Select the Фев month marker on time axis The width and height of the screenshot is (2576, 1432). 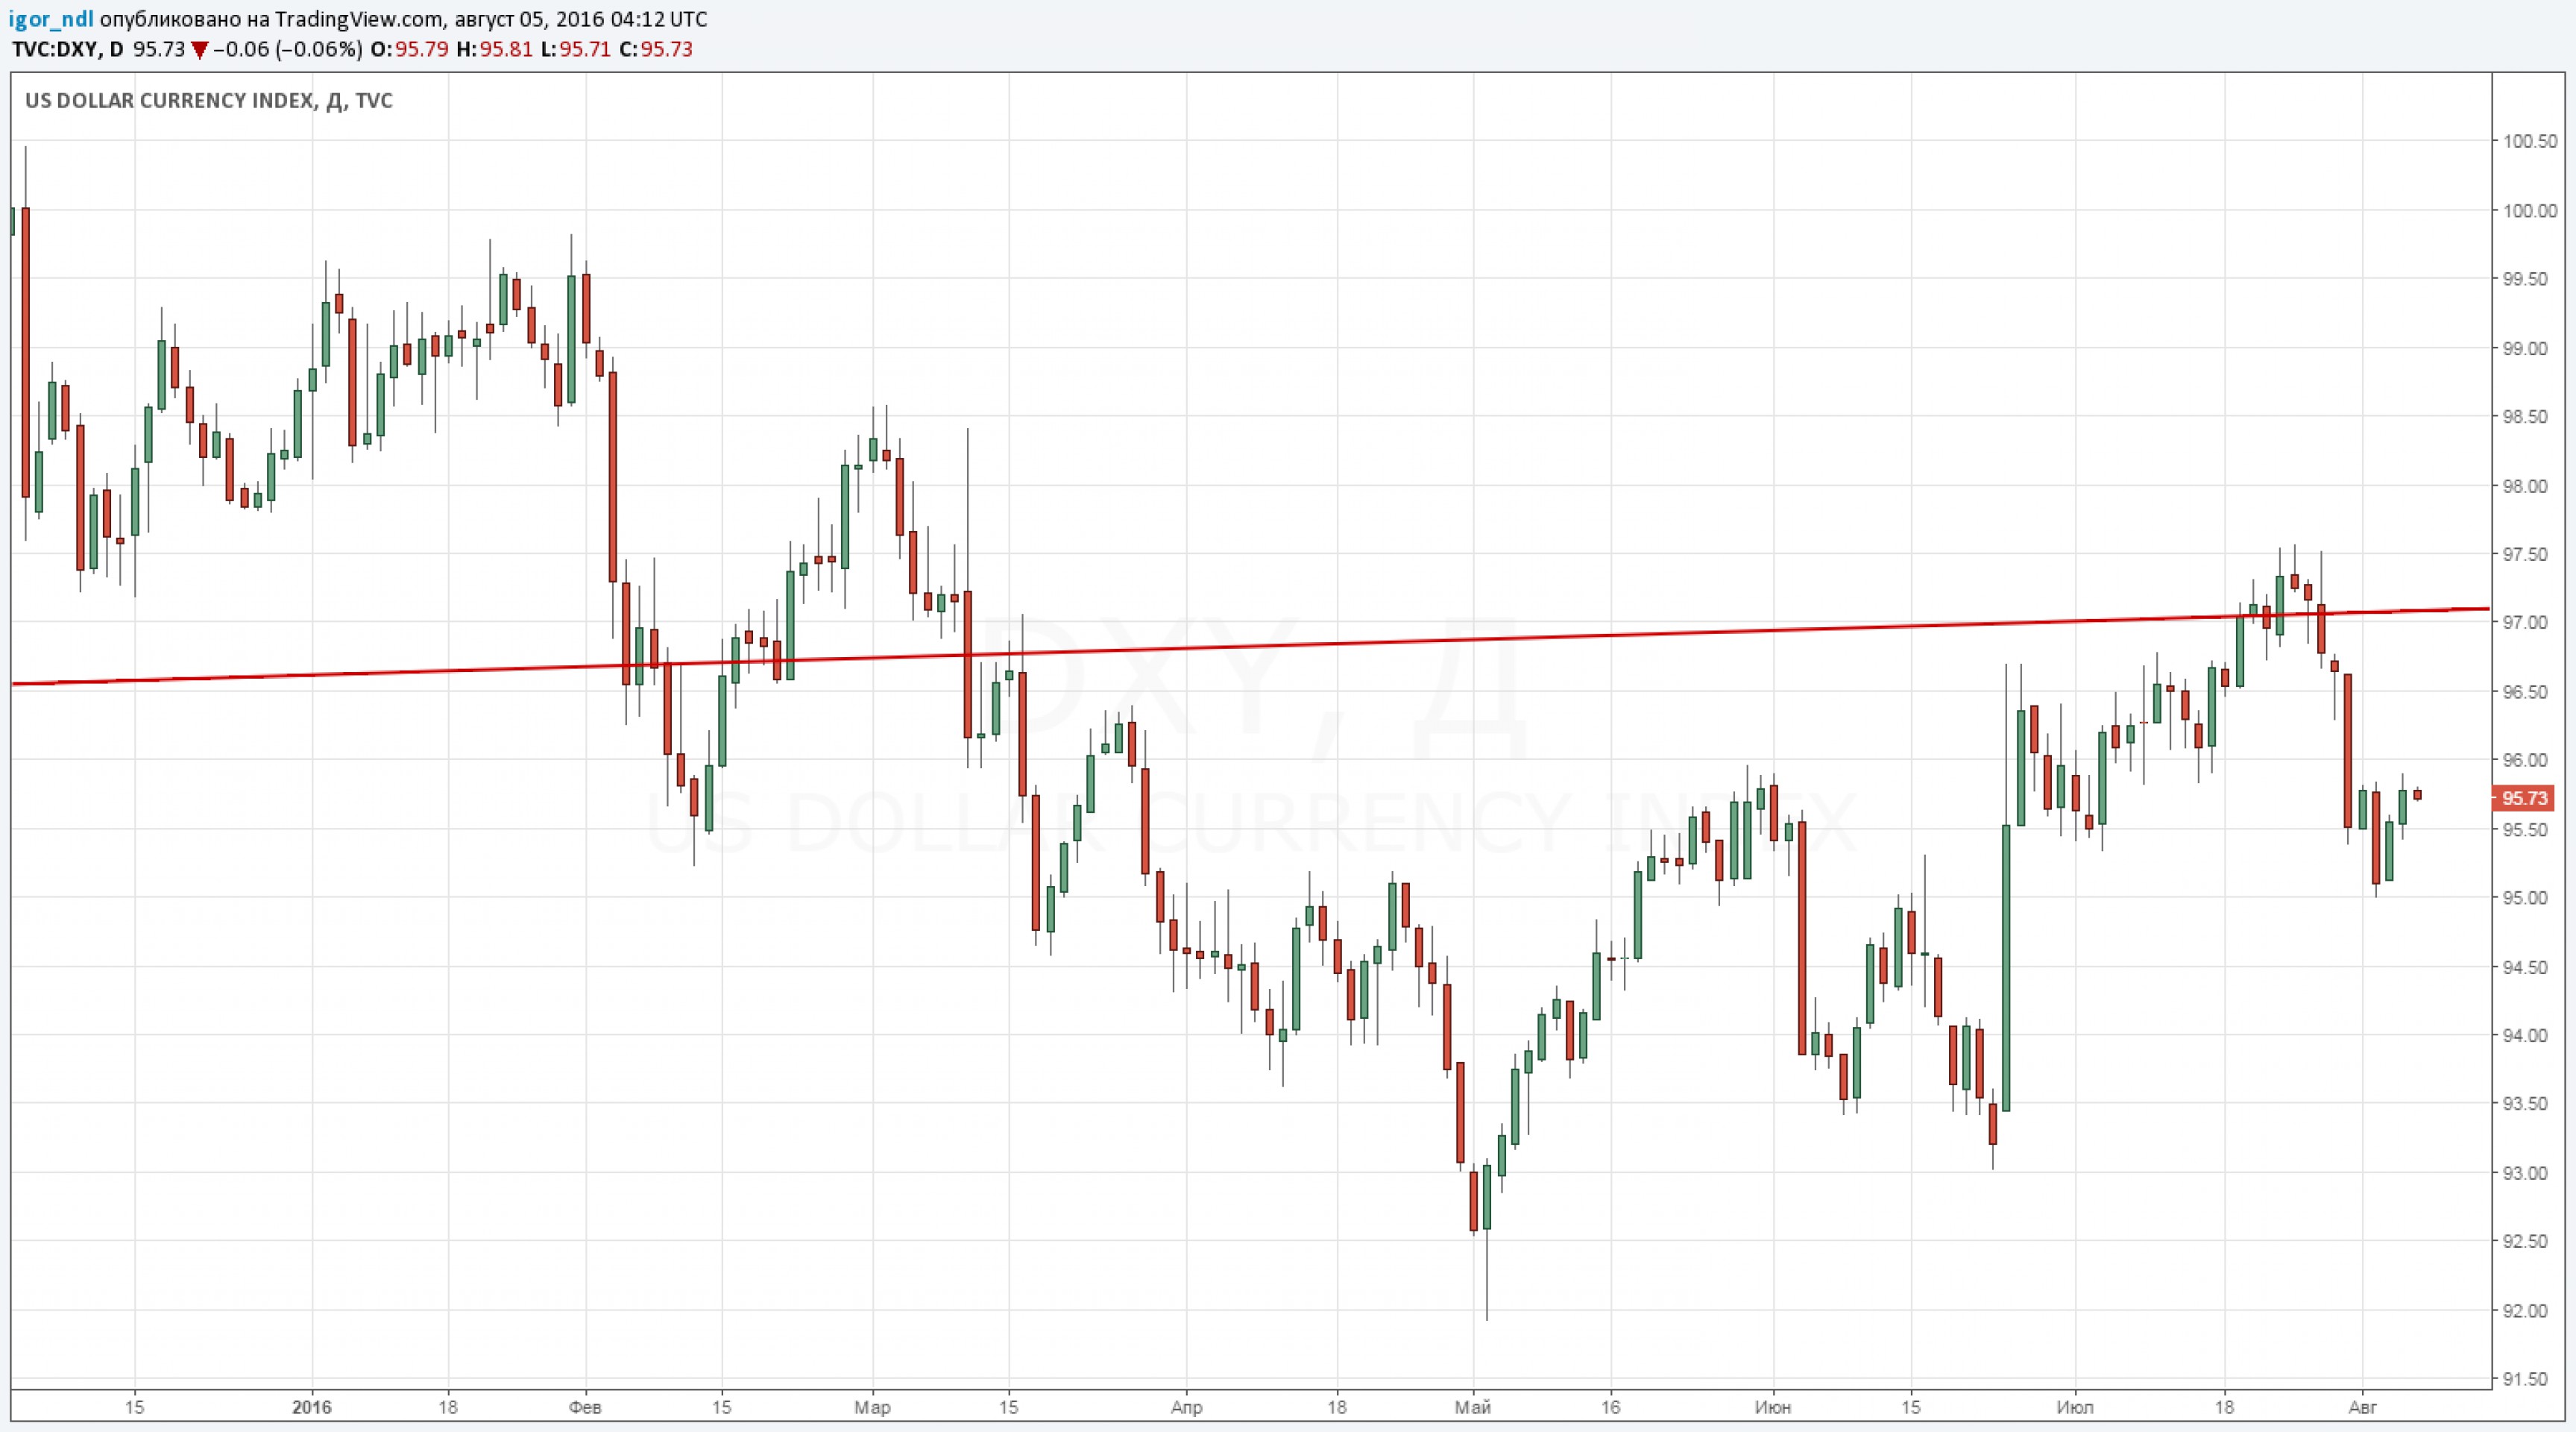click(585, 1408)
